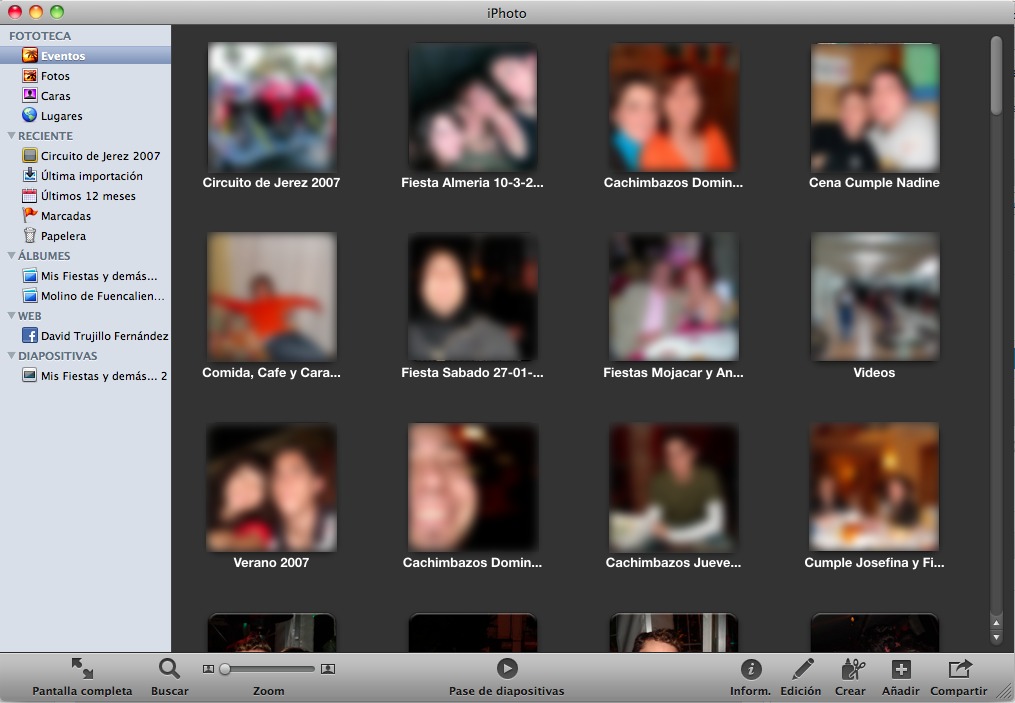Select the Comida, Cafe y Cara event thumbnail

point(272,296)
